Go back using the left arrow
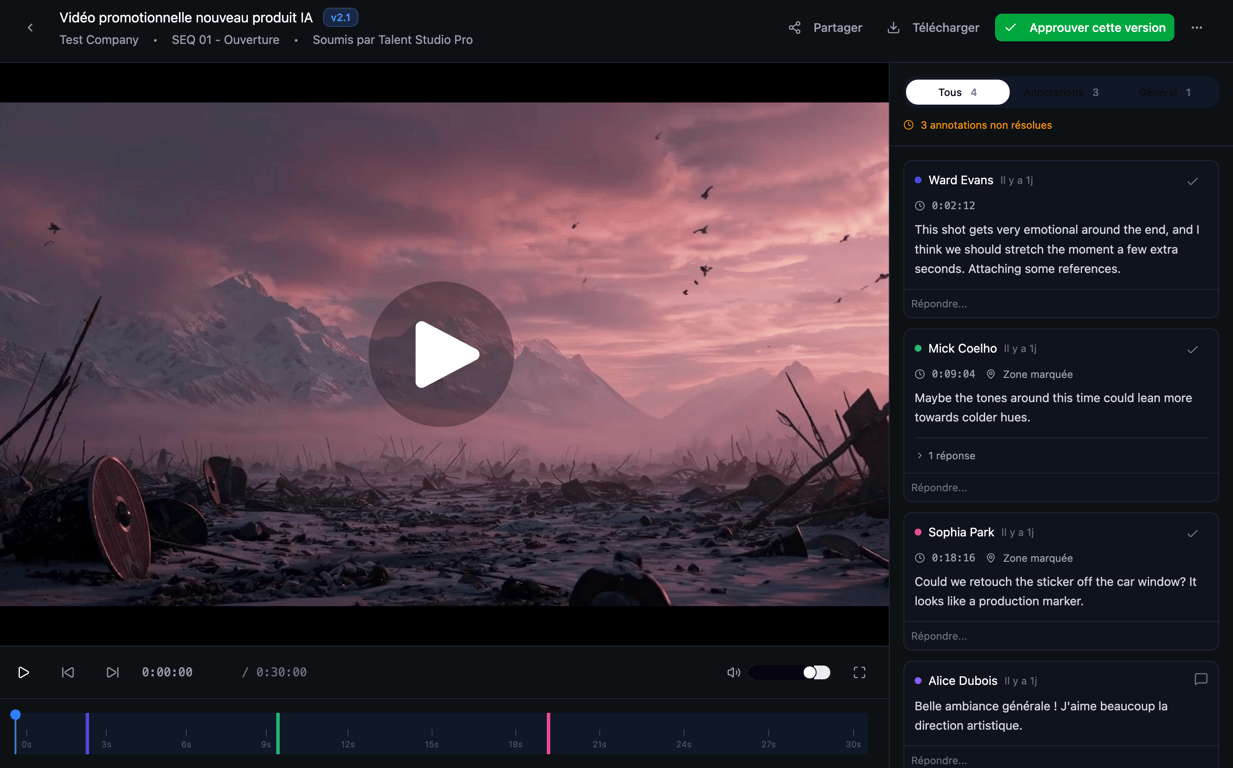The image size is (1233, 768). [30, 28]
